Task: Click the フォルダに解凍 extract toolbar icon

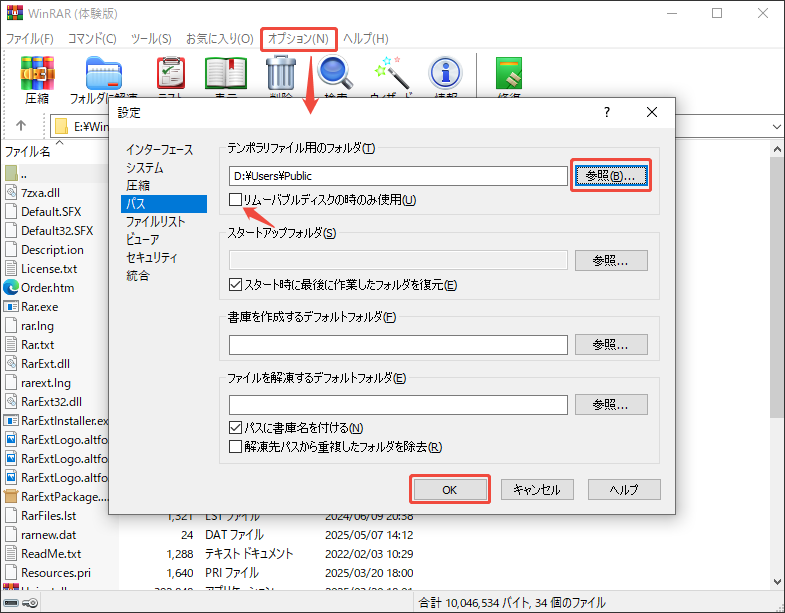Action: (104, 74)
